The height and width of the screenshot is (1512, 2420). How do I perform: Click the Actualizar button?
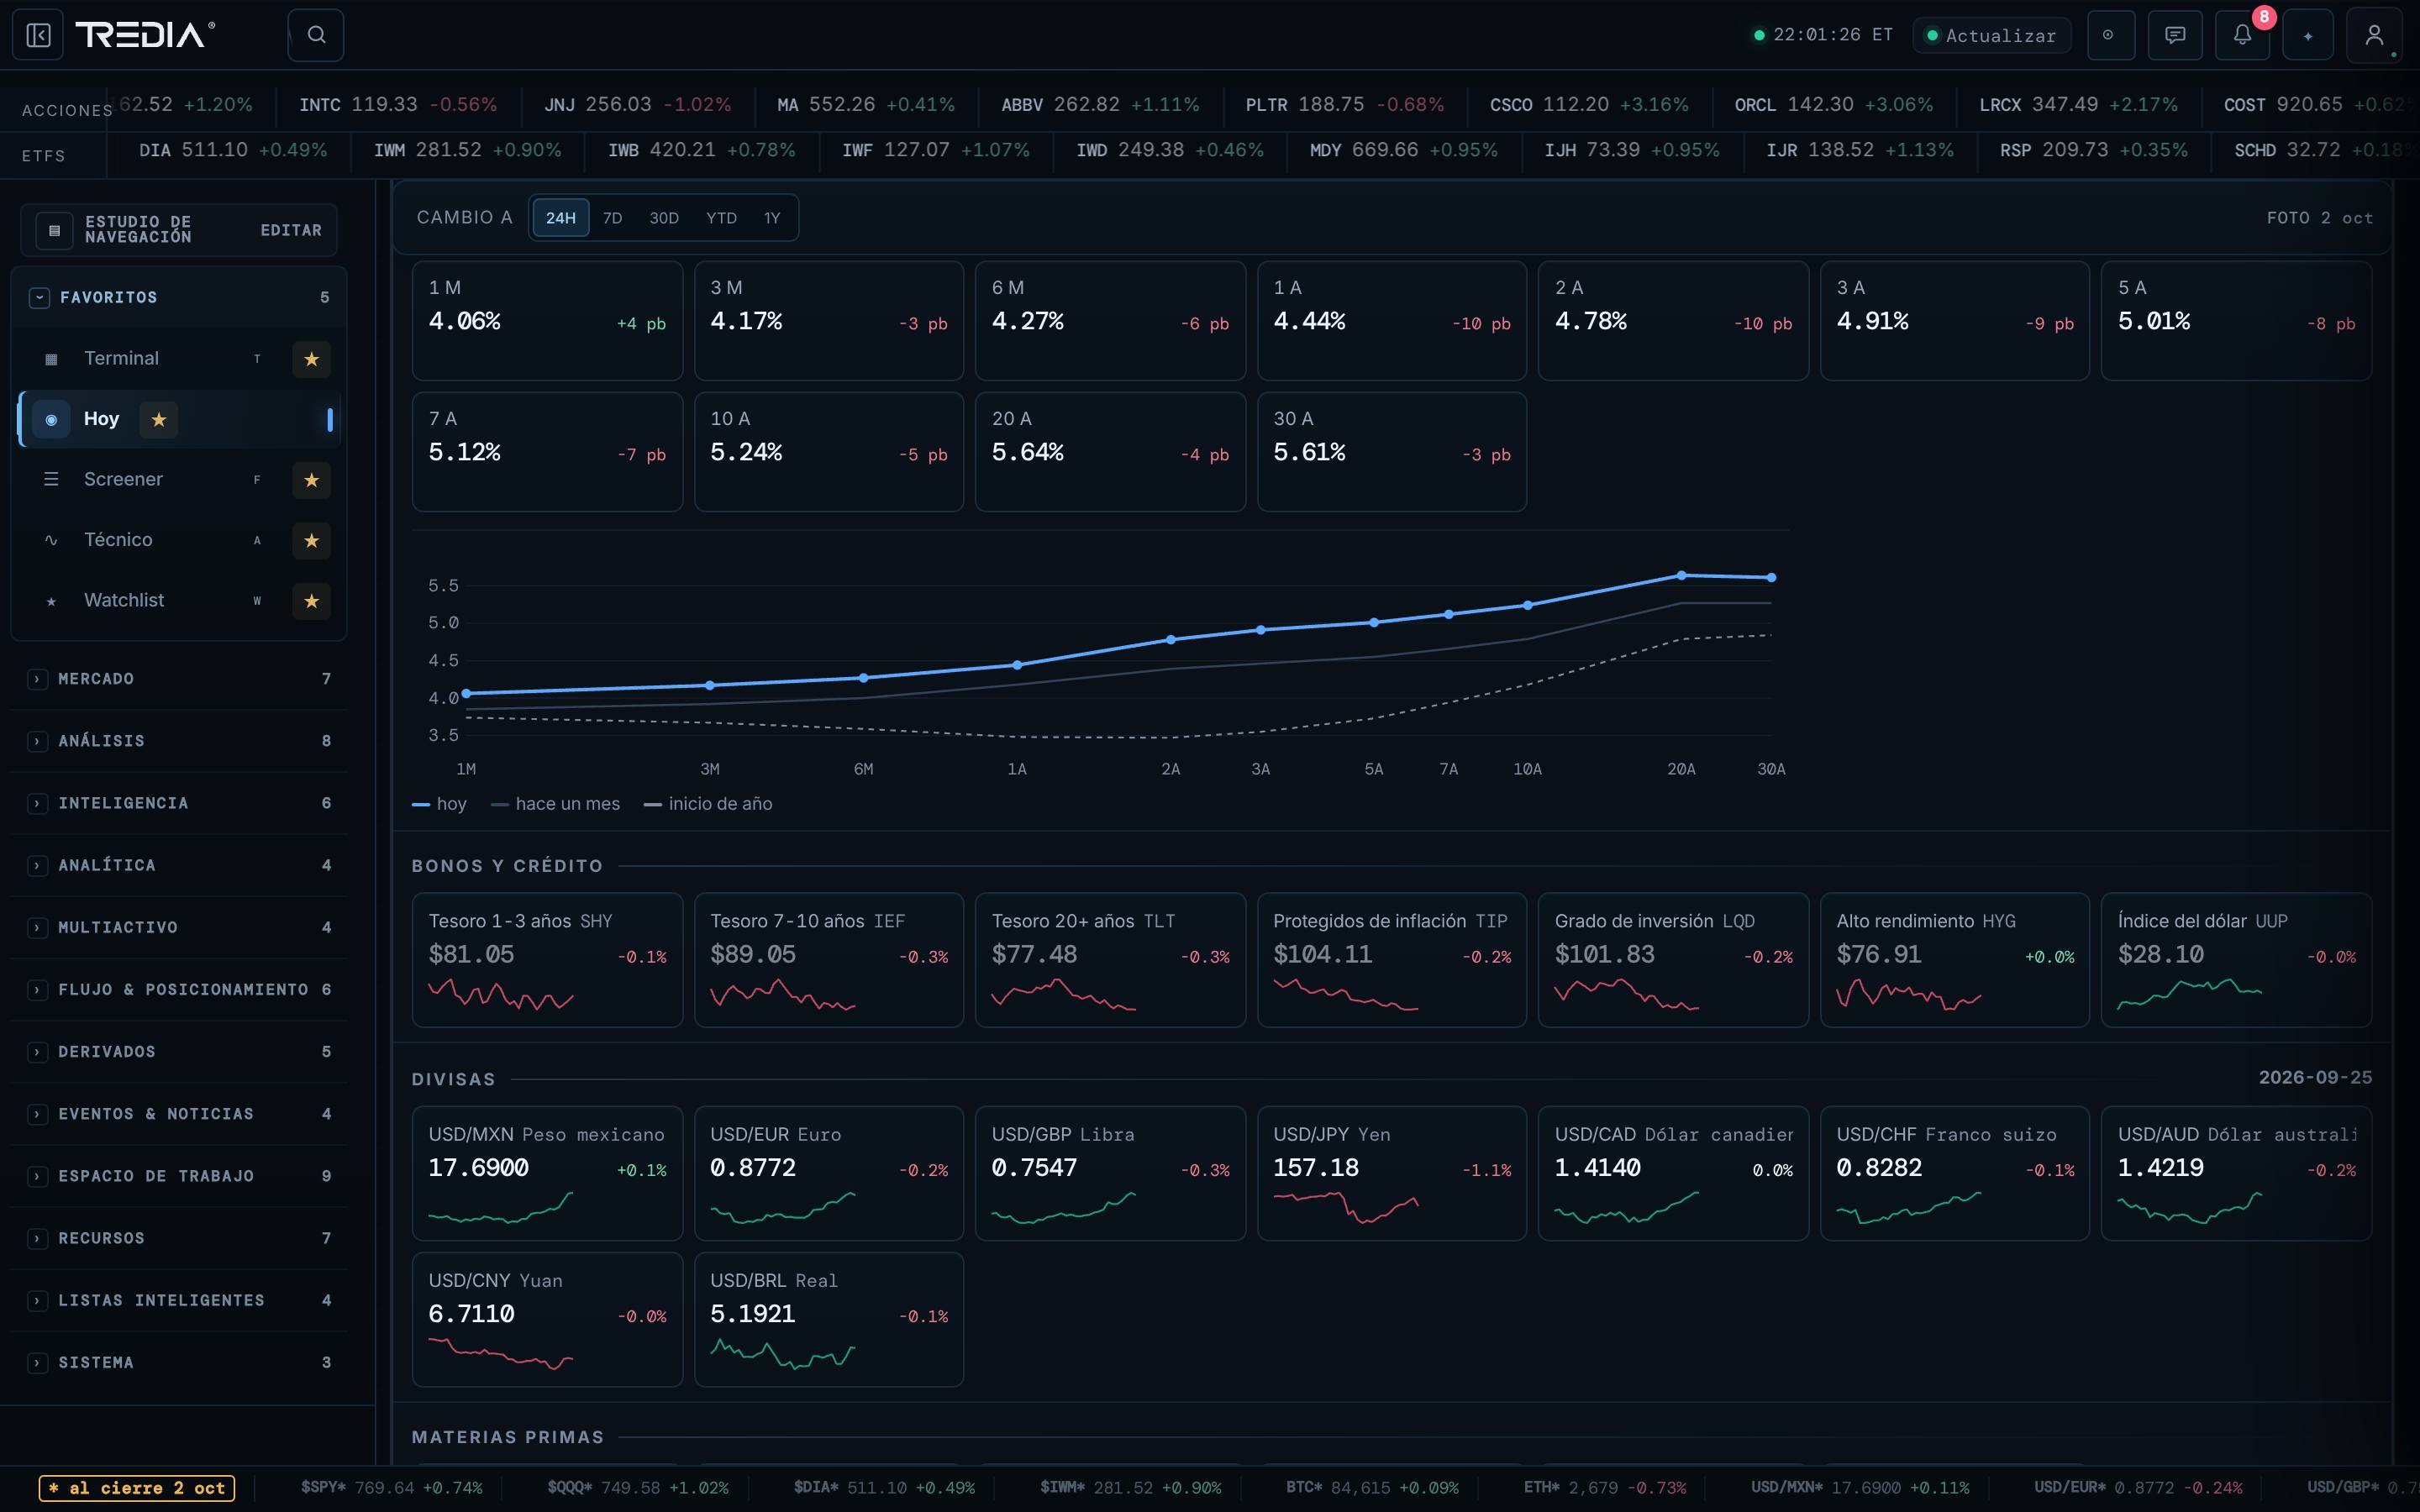(1992, 35)
